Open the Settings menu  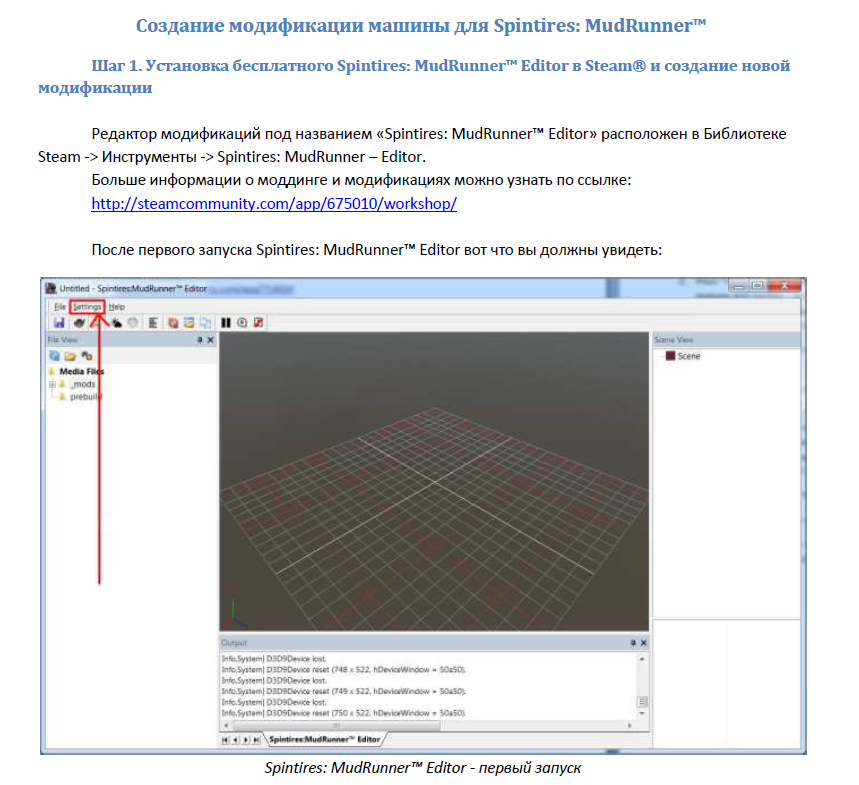87,307
